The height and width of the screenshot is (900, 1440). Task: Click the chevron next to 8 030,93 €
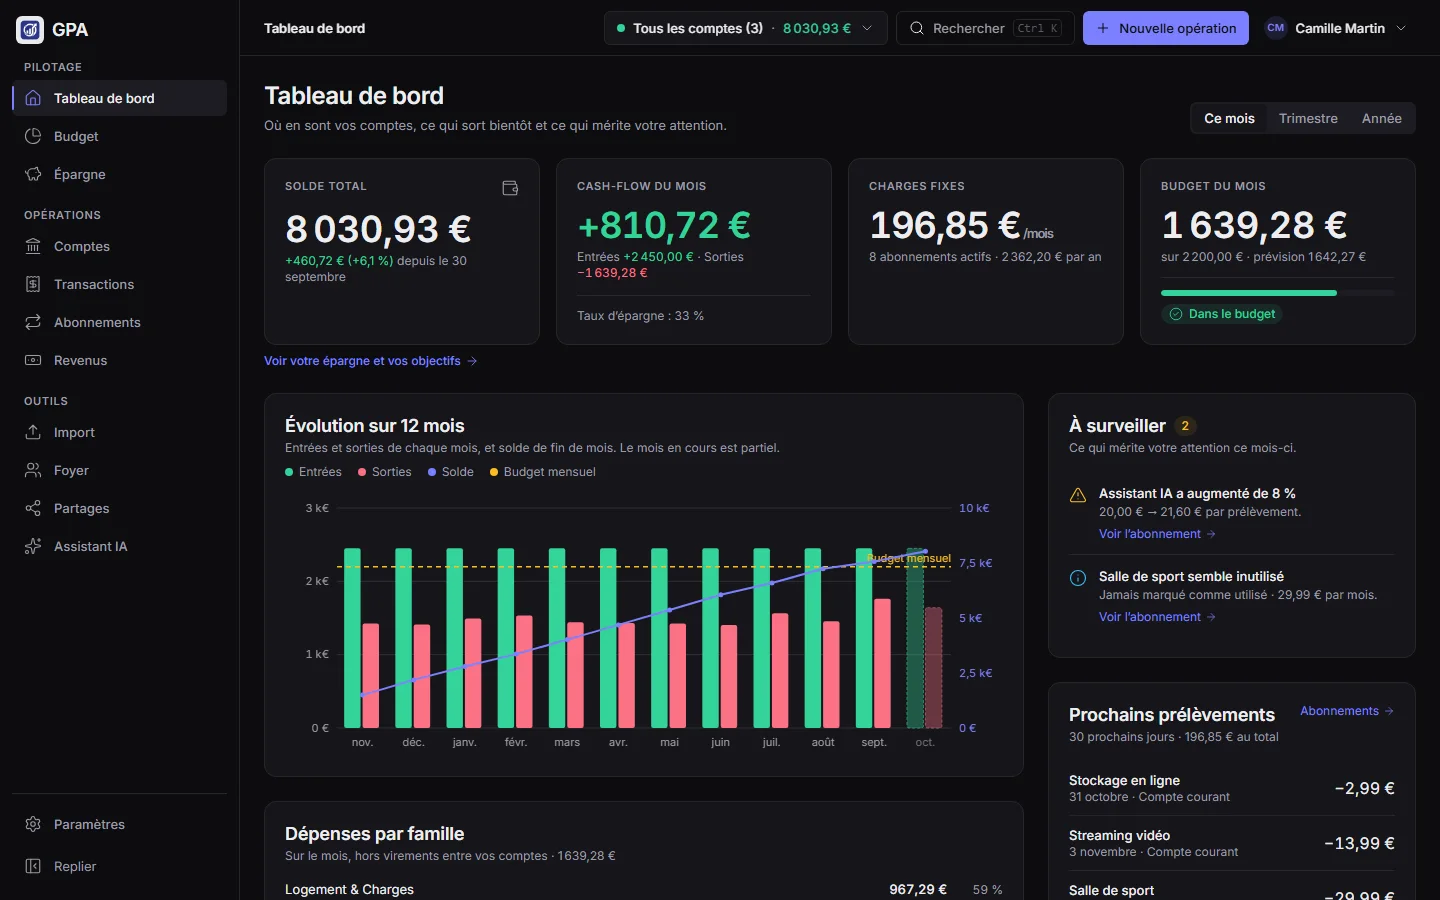pyautogui.click(x=867, y=28)
